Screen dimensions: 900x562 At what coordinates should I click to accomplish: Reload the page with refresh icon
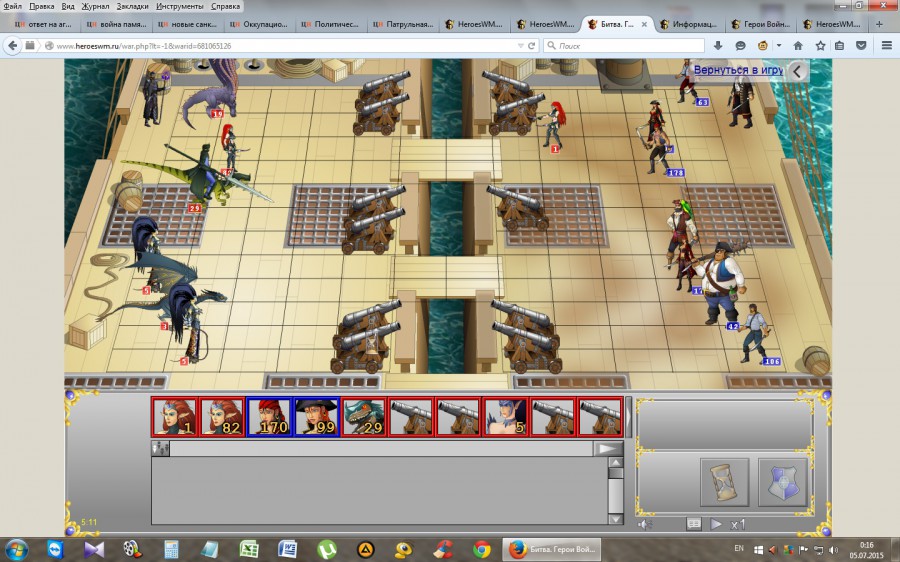click(532, 45)
